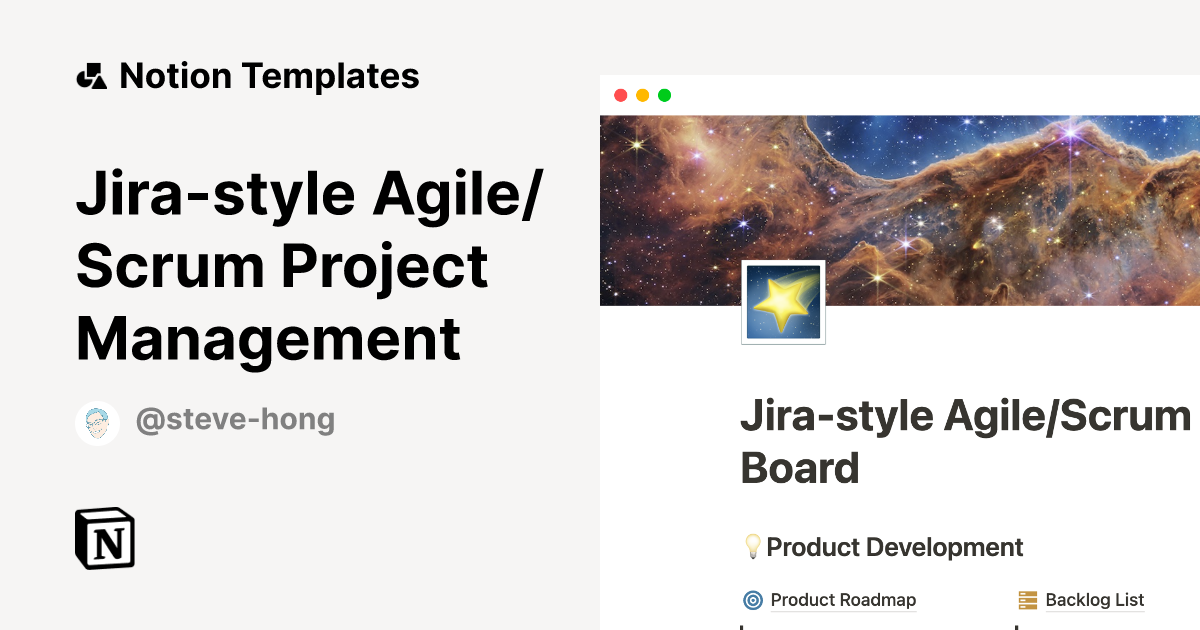Expand the Product Roadmap page

coord(843,599)
